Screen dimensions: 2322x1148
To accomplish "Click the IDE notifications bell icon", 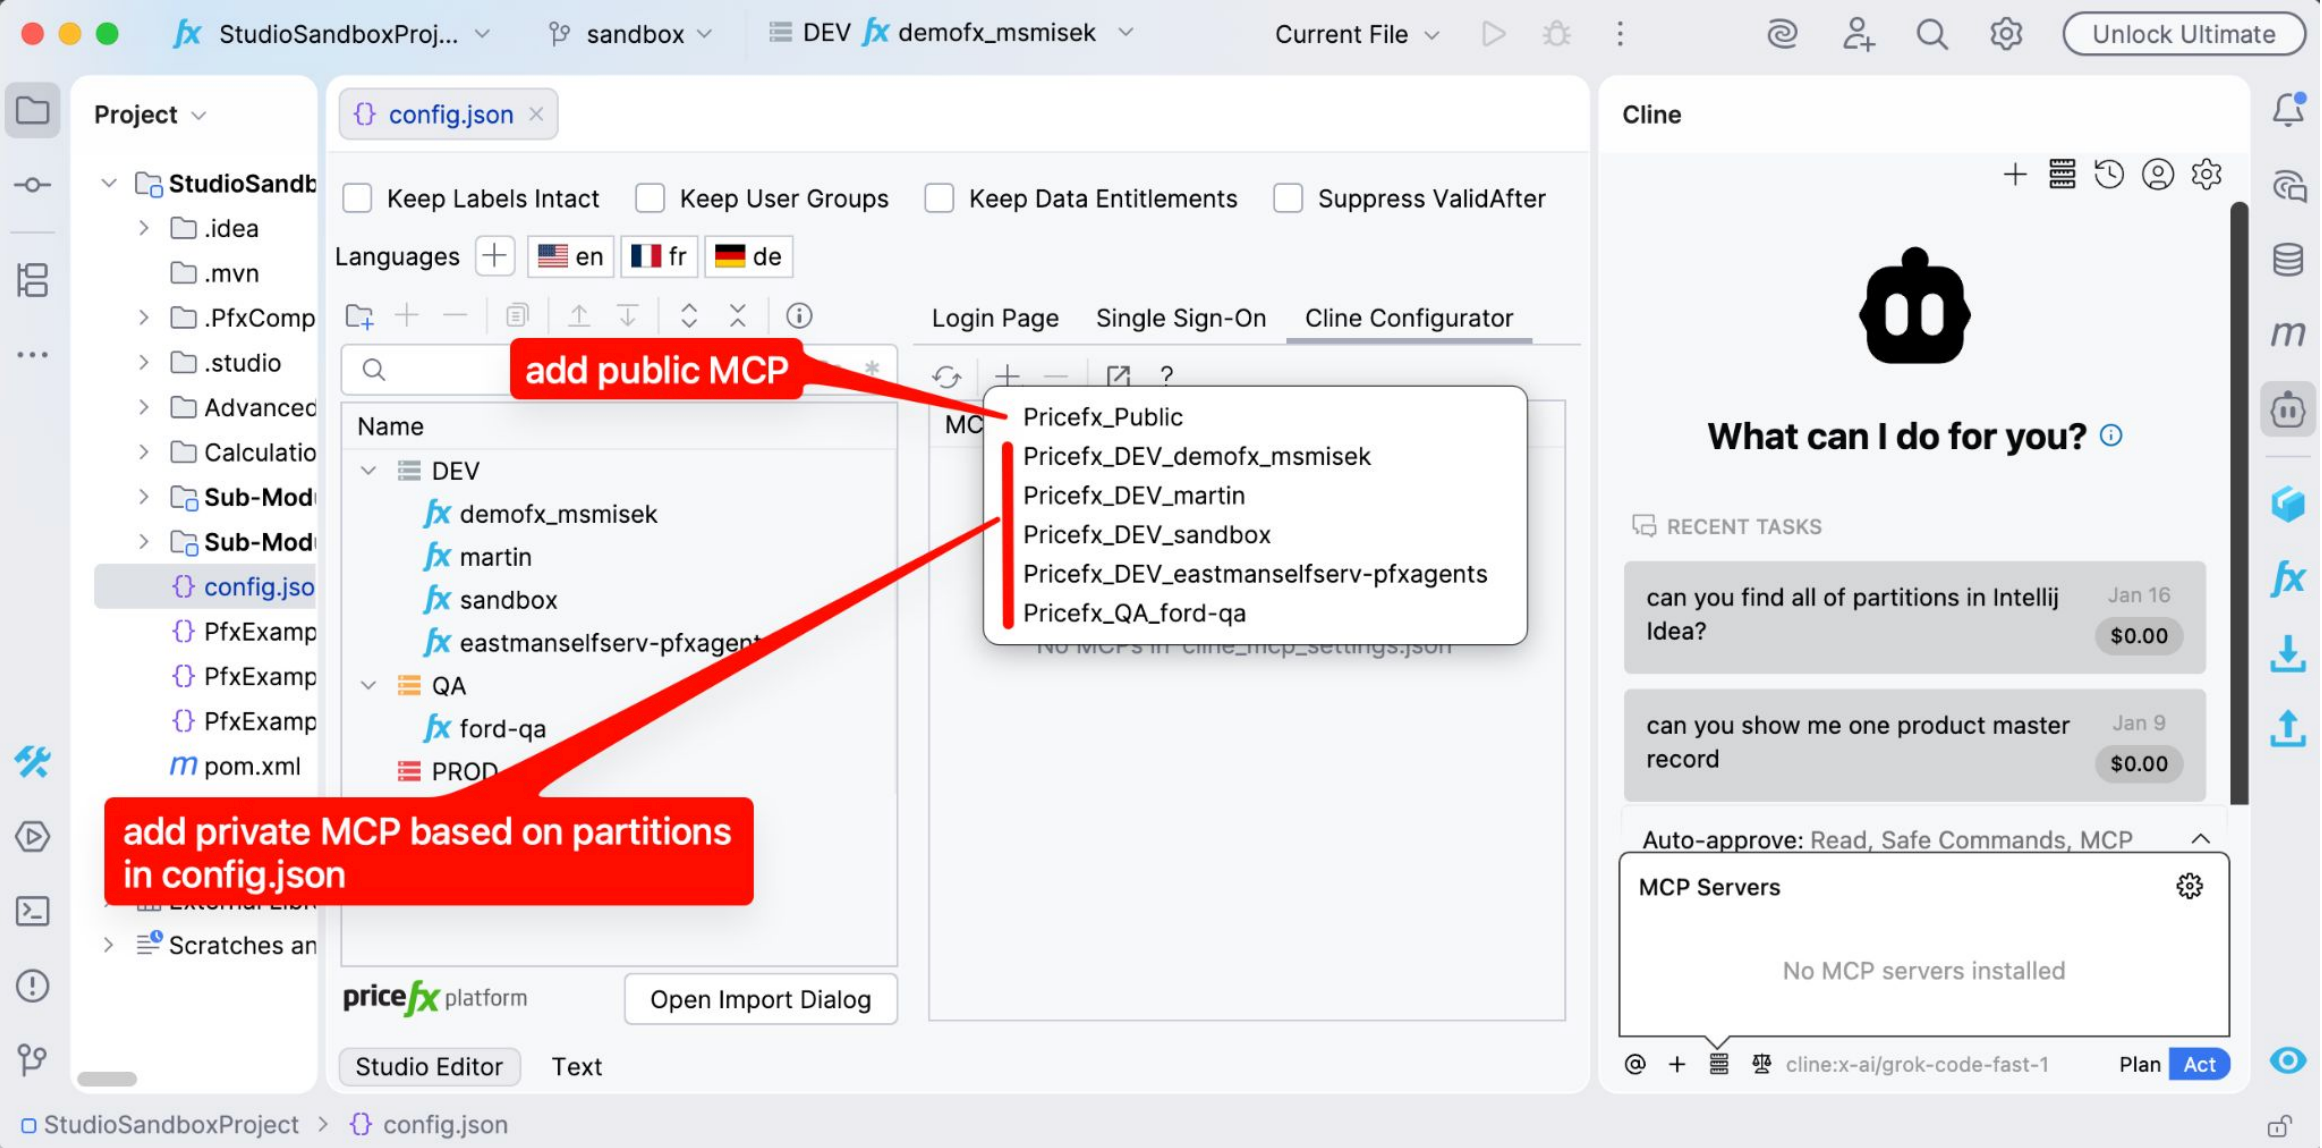I will click(2287, 109).
